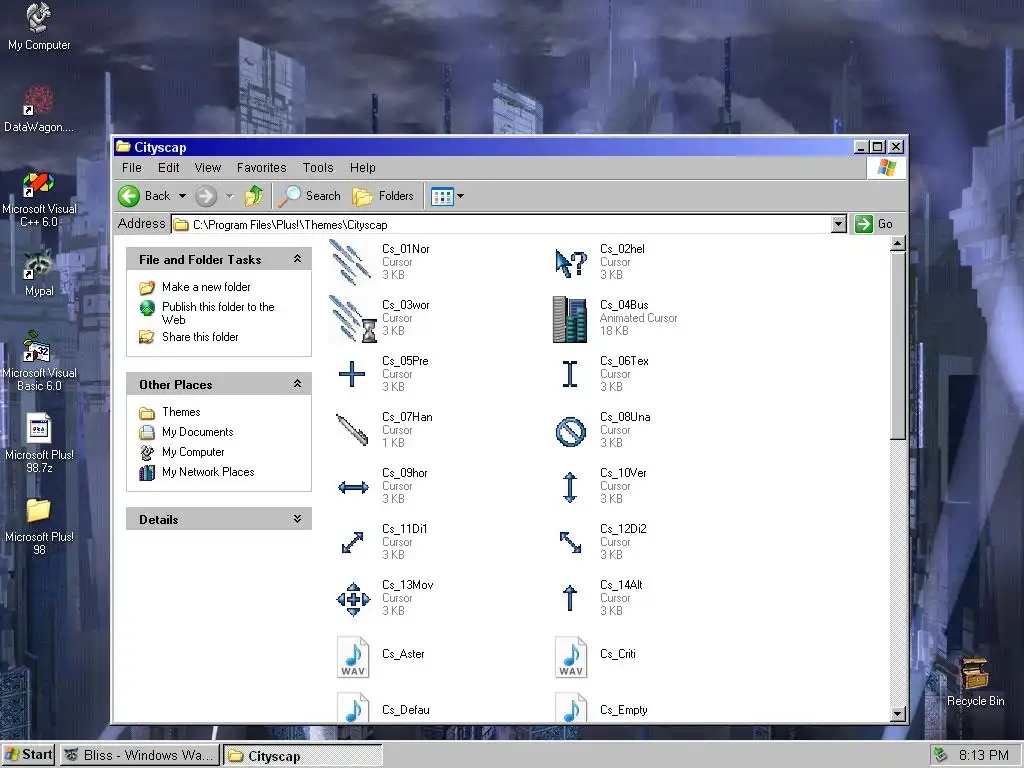Select the Cs_10Ver vertical resize cursor icon
The height and width of the screenshot is (768, 1024).
(569, 487)
